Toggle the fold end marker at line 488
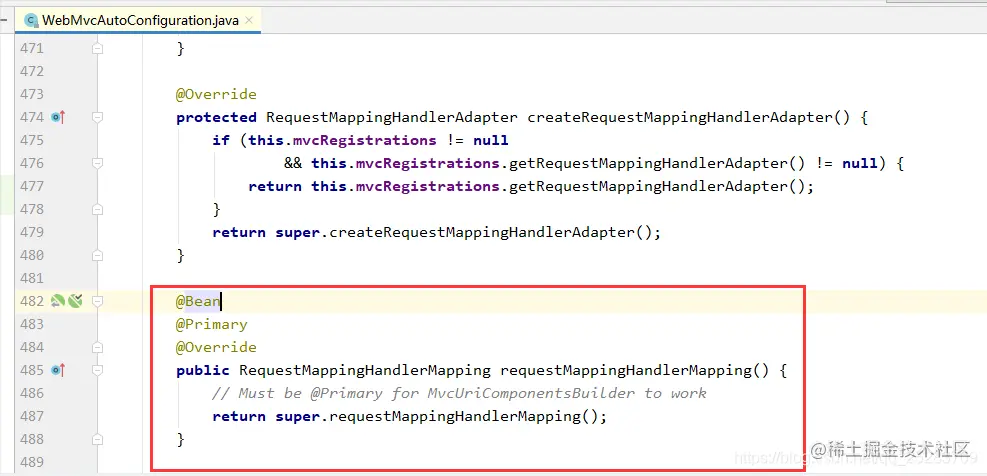 (97, 439)
